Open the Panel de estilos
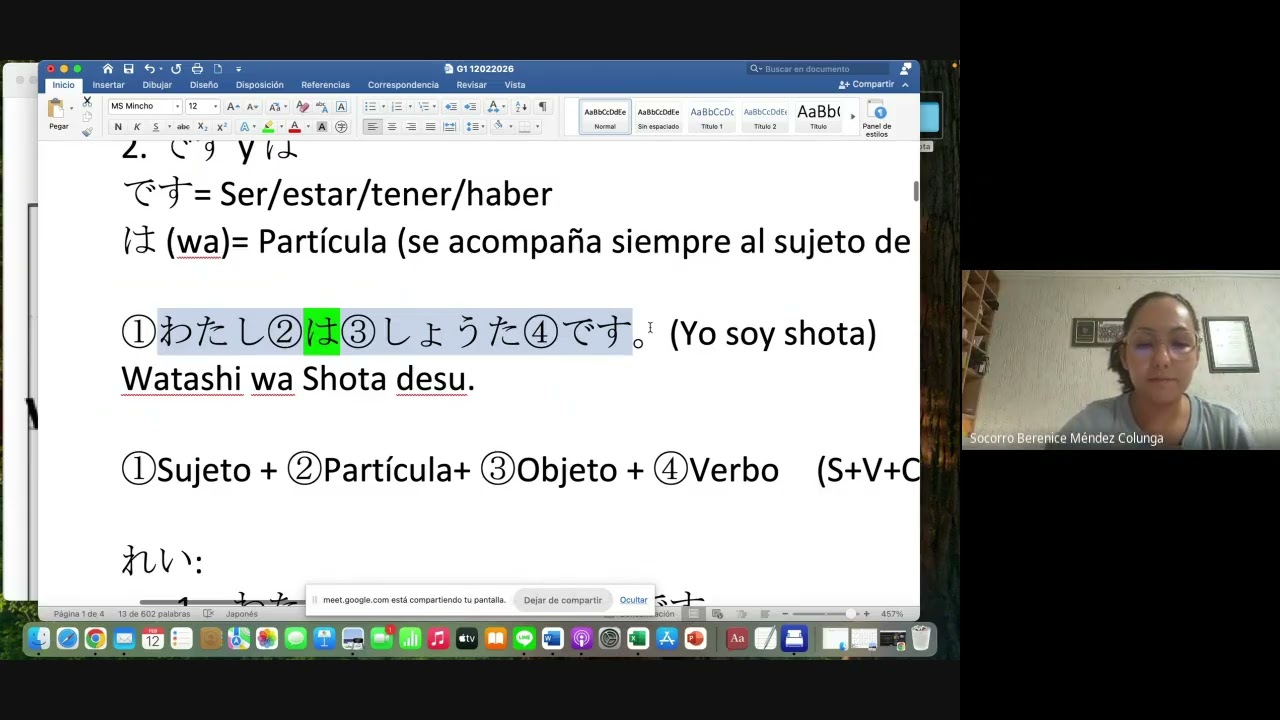Image resolution: width=1280 pixels, height=720 pixels. point(877,119)
